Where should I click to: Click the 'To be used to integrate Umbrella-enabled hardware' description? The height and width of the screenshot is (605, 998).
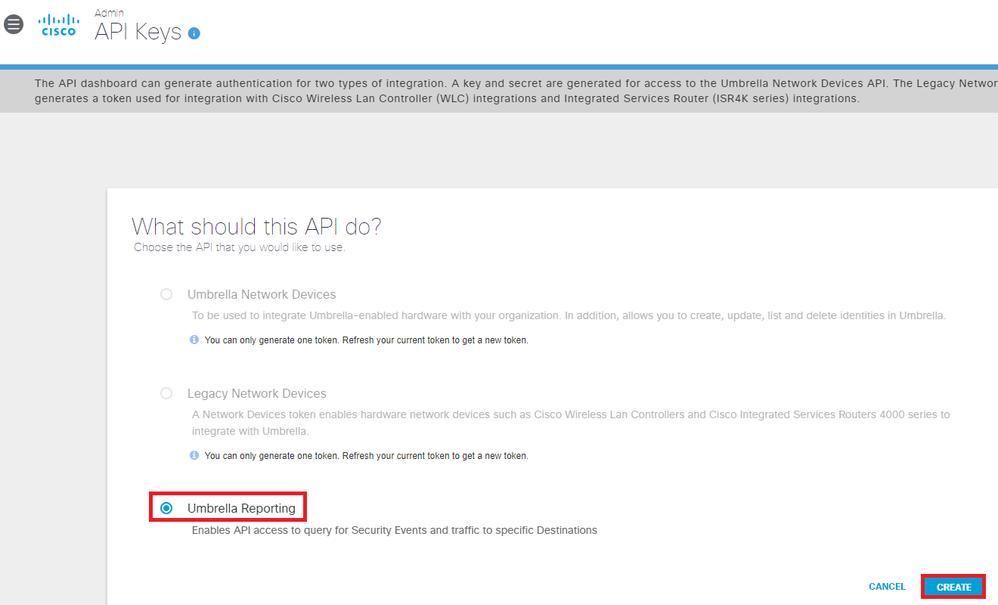point(569,316)
